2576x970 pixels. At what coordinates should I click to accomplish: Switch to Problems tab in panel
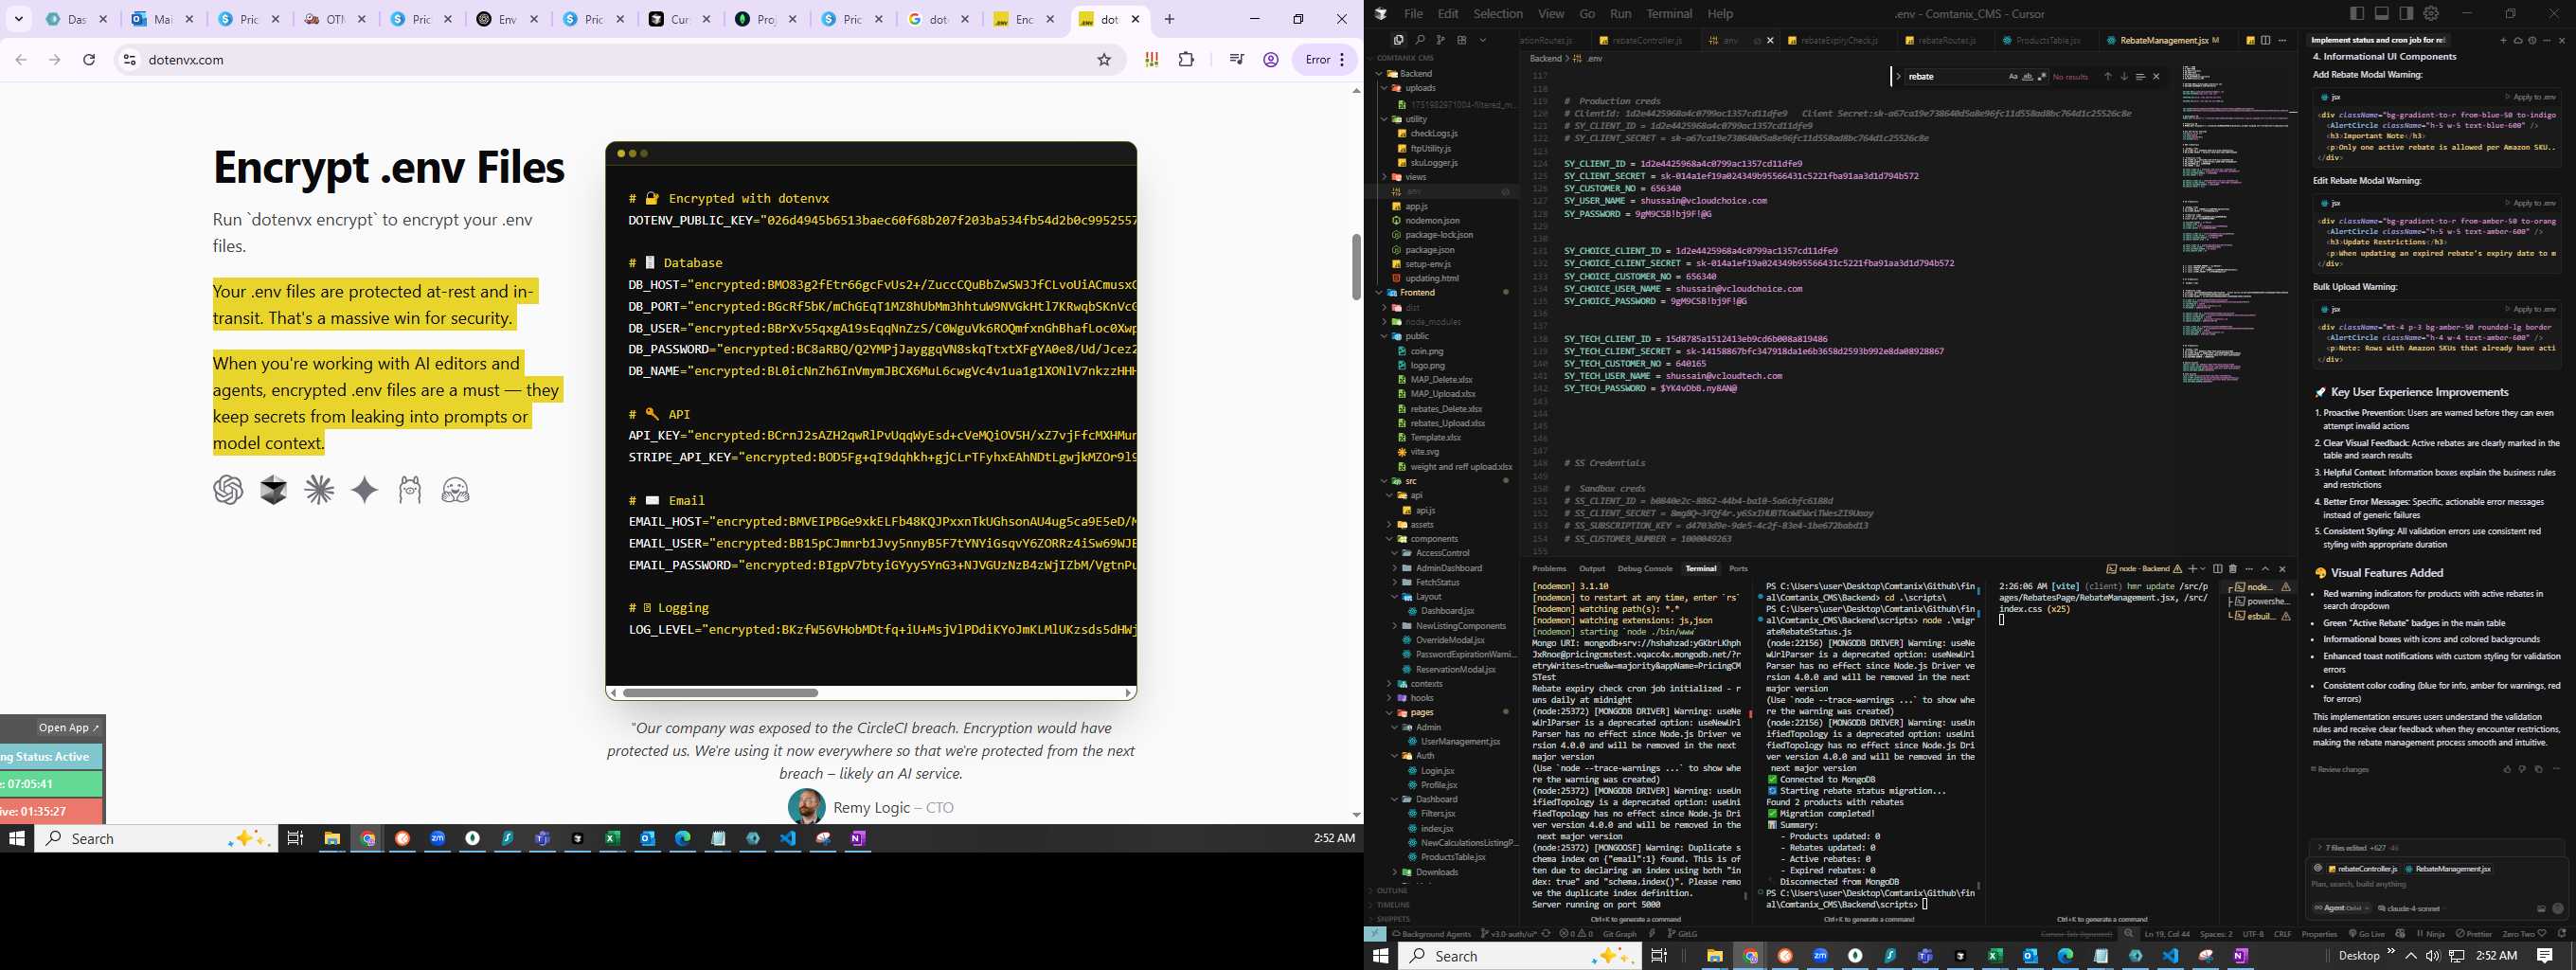1549,568
